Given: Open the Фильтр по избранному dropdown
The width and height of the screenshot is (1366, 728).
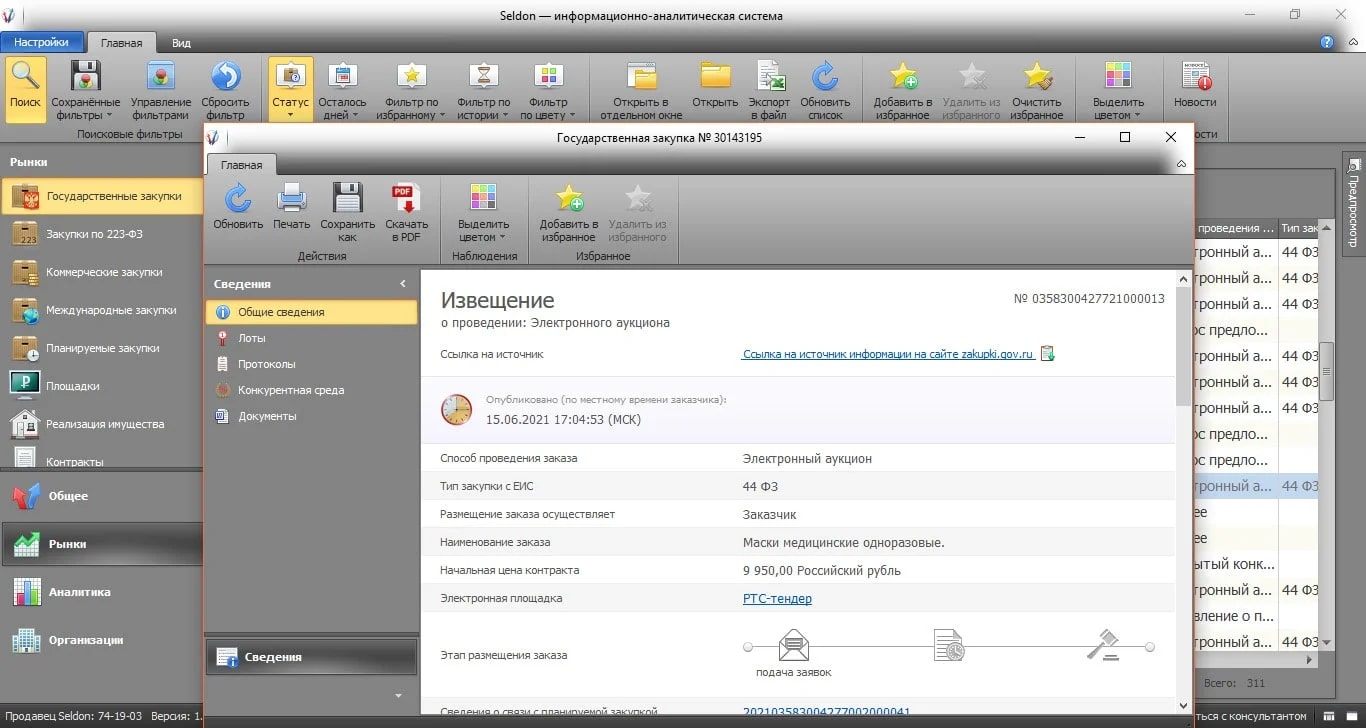Looking at the screenshot, I should tap(411, 89).
